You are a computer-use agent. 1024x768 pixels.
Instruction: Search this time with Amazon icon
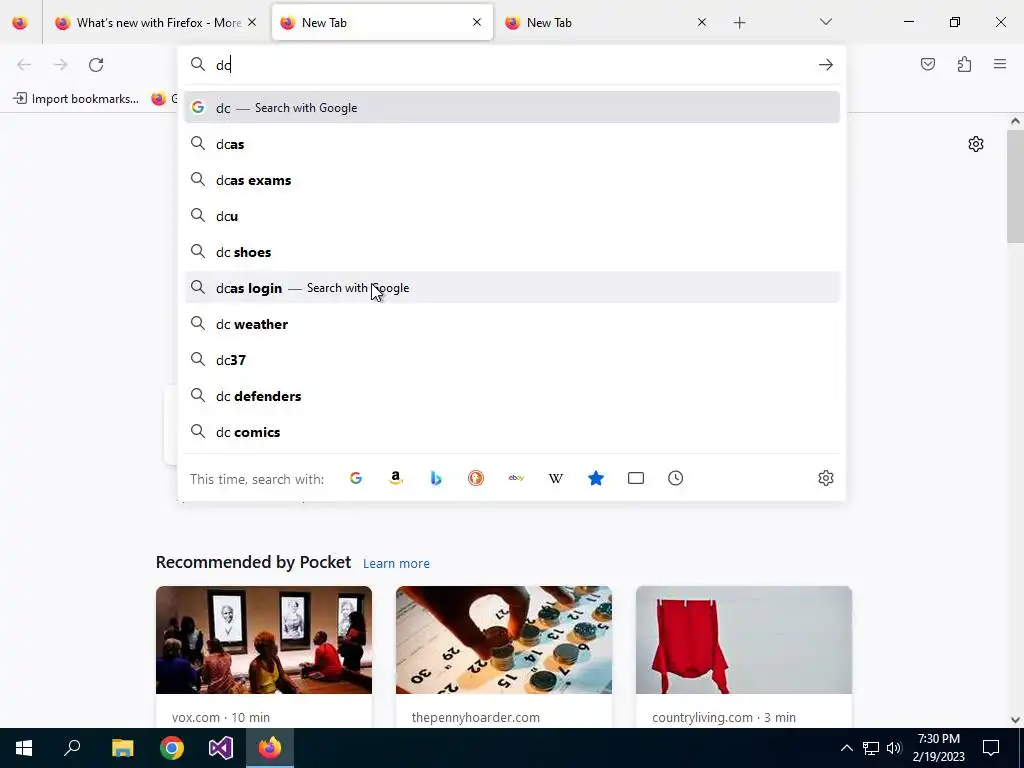point(396,478)
